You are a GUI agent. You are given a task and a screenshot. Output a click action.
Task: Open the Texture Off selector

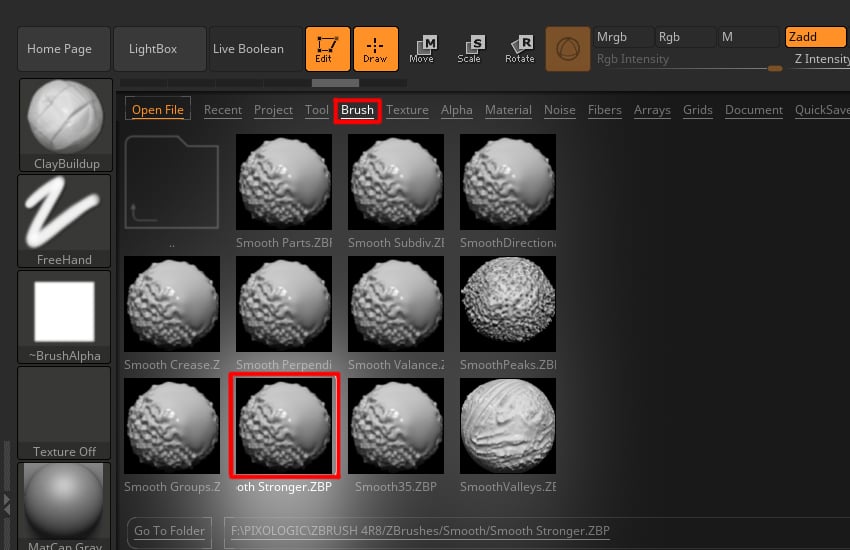(x=65, y=413)
